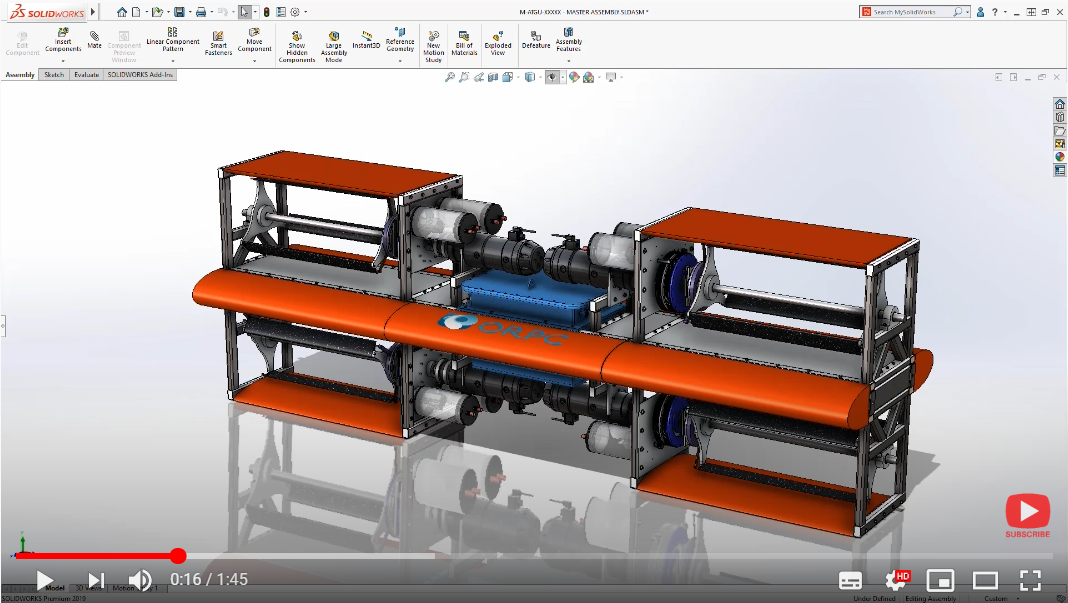Click the Rebuild traffic light icon
Image resolution: width=1068 pixels, height=603 pixels.
pyautogui.click(x=266, y=12)
